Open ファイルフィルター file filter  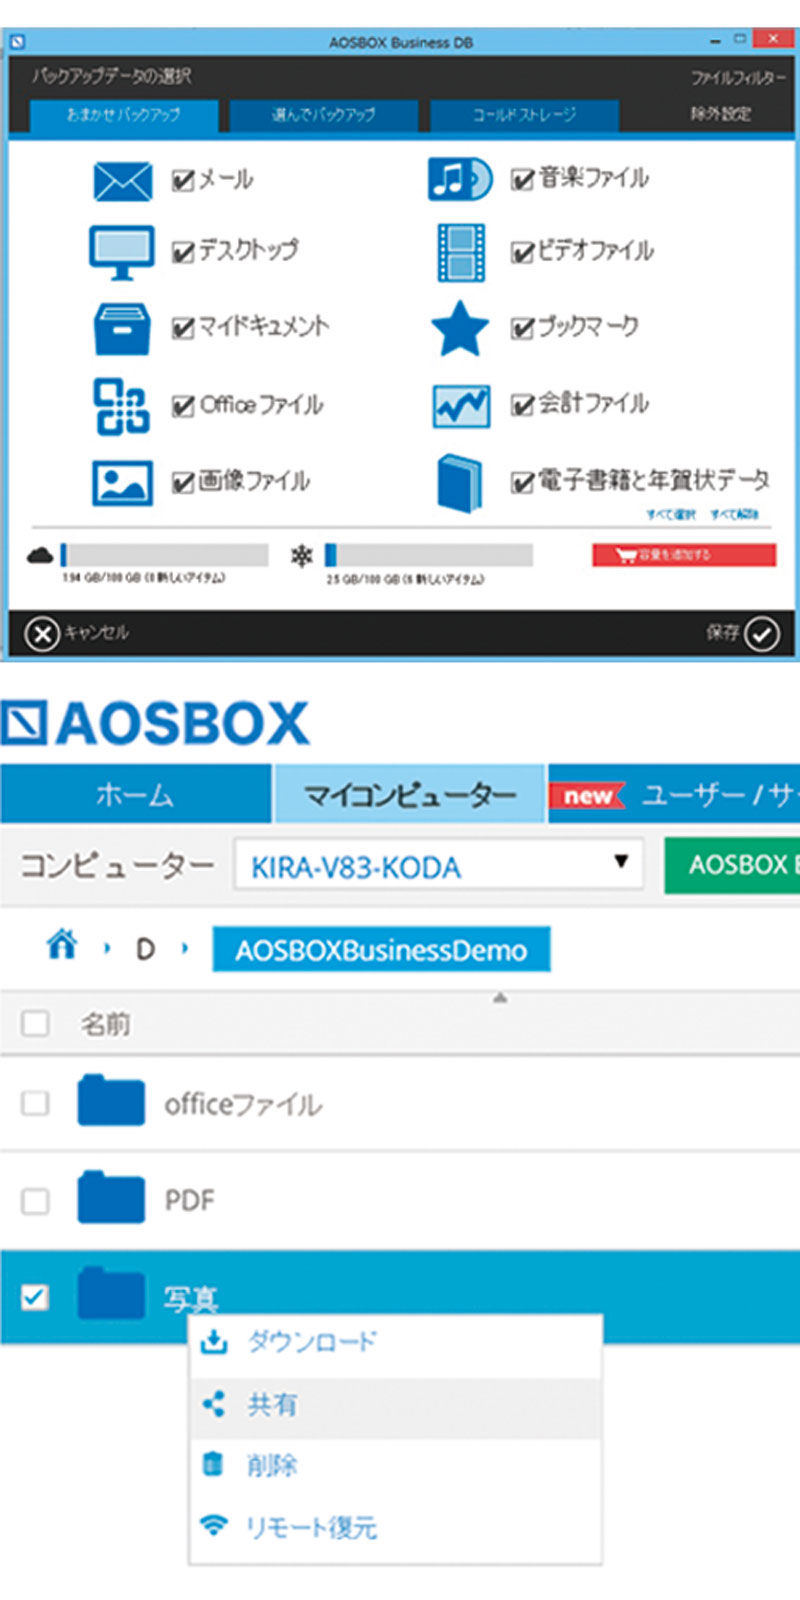tap(738, 78)
